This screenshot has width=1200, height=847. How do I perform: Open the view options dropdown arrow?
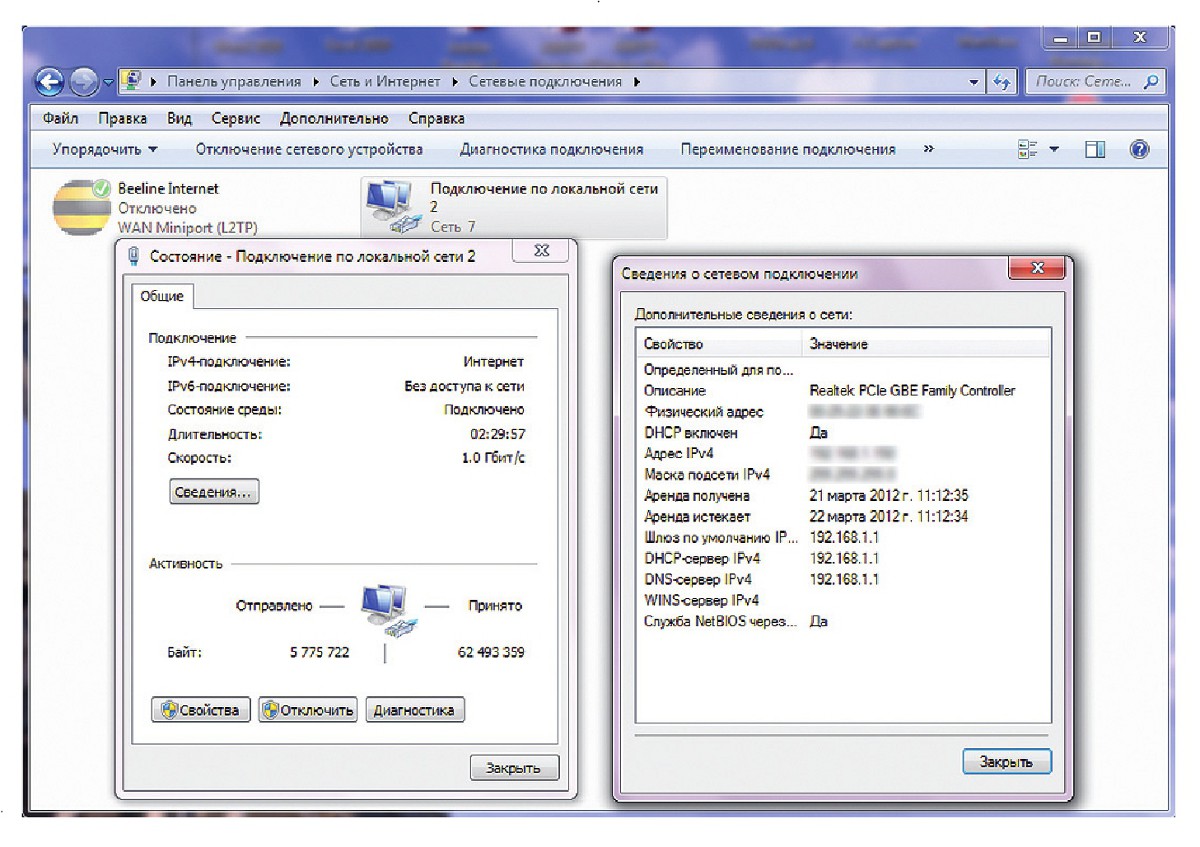(x=1054, y=150)
